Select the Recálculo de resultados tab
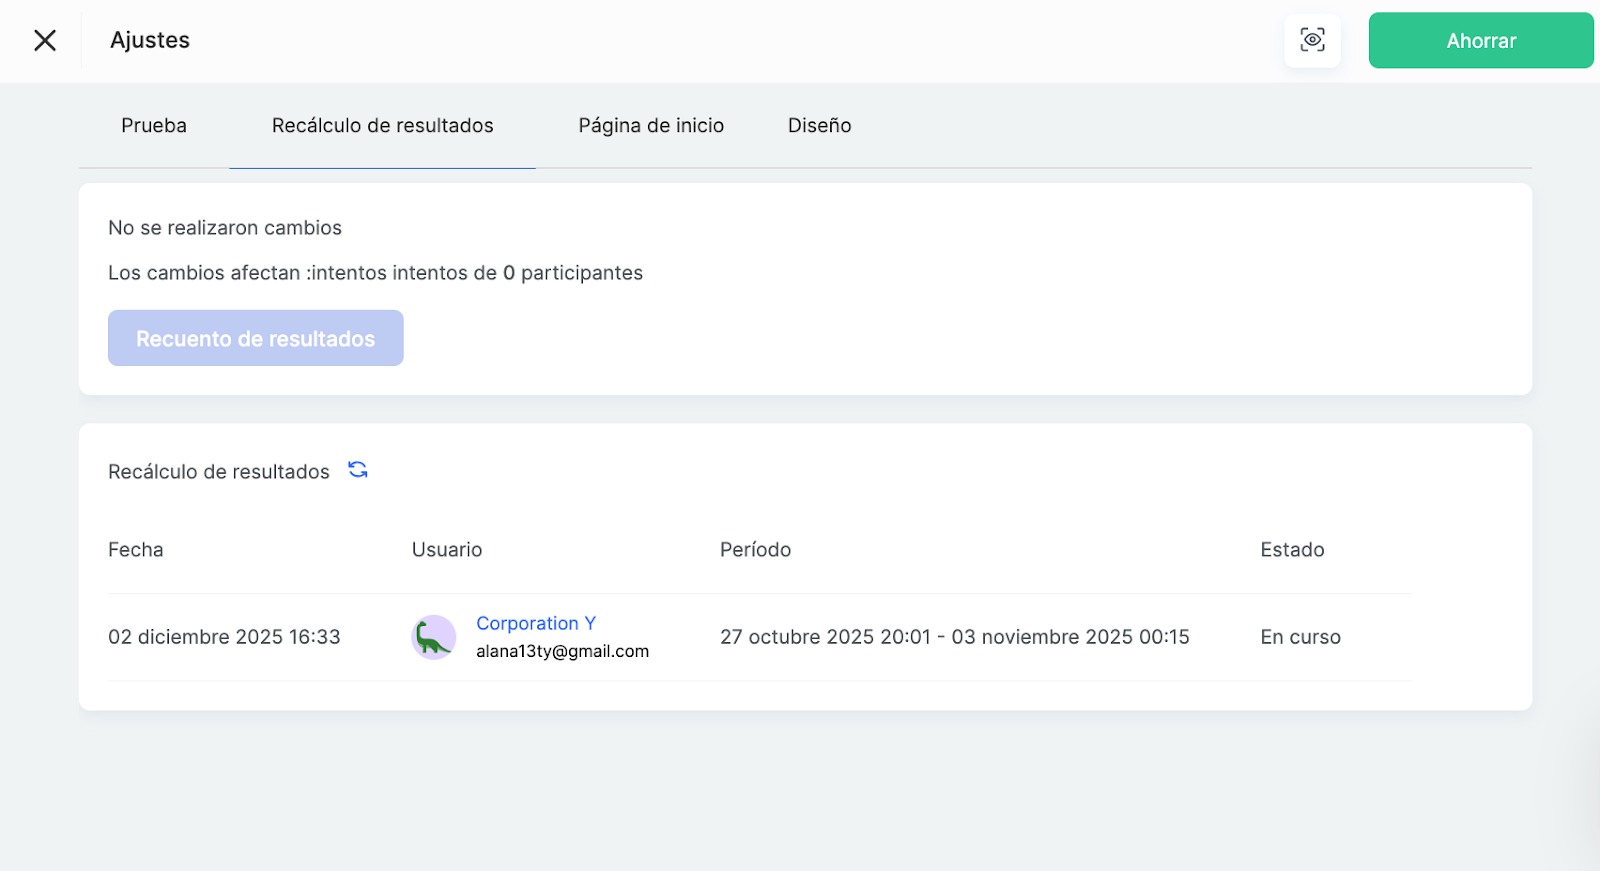This screenshot has height=871, width=1600. tap(382, 126)
